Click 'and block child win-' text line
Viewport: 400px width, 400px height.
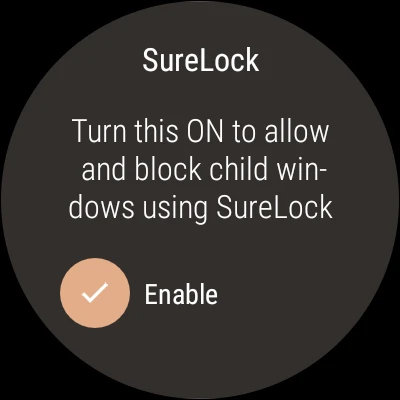(204, 169)
